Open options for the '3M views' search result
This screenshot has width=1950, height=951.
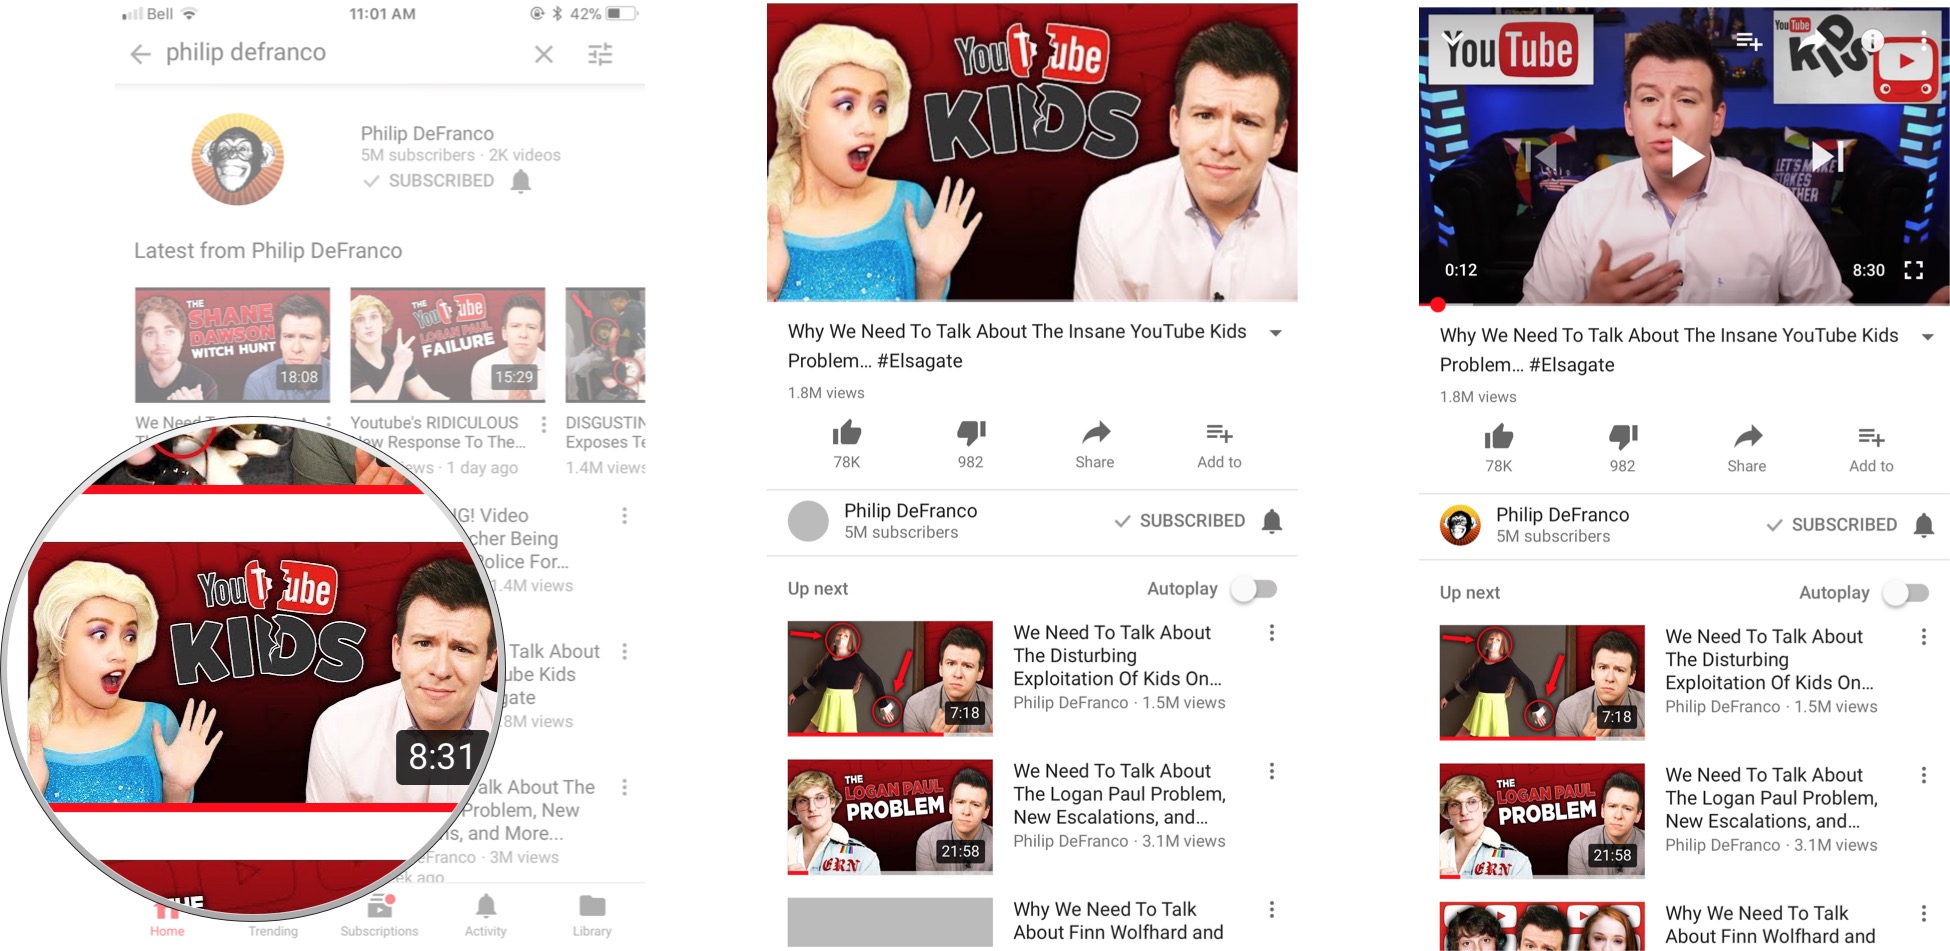(x=625, y=788)
